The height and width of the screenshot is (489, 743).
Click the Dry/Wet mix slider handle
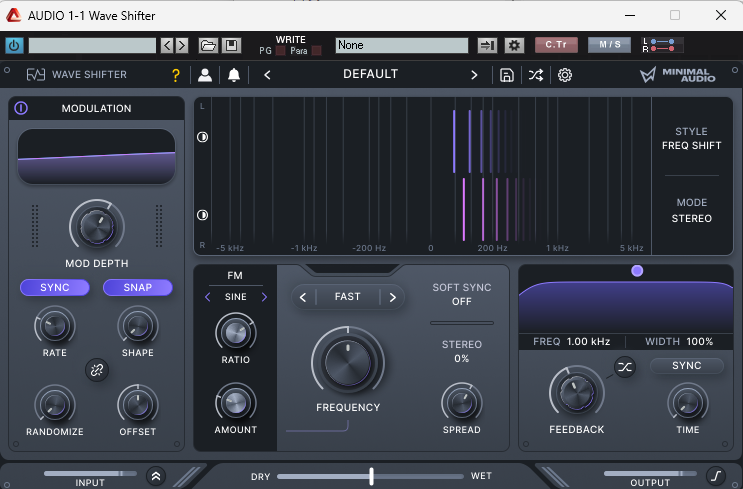coord(372,476)
